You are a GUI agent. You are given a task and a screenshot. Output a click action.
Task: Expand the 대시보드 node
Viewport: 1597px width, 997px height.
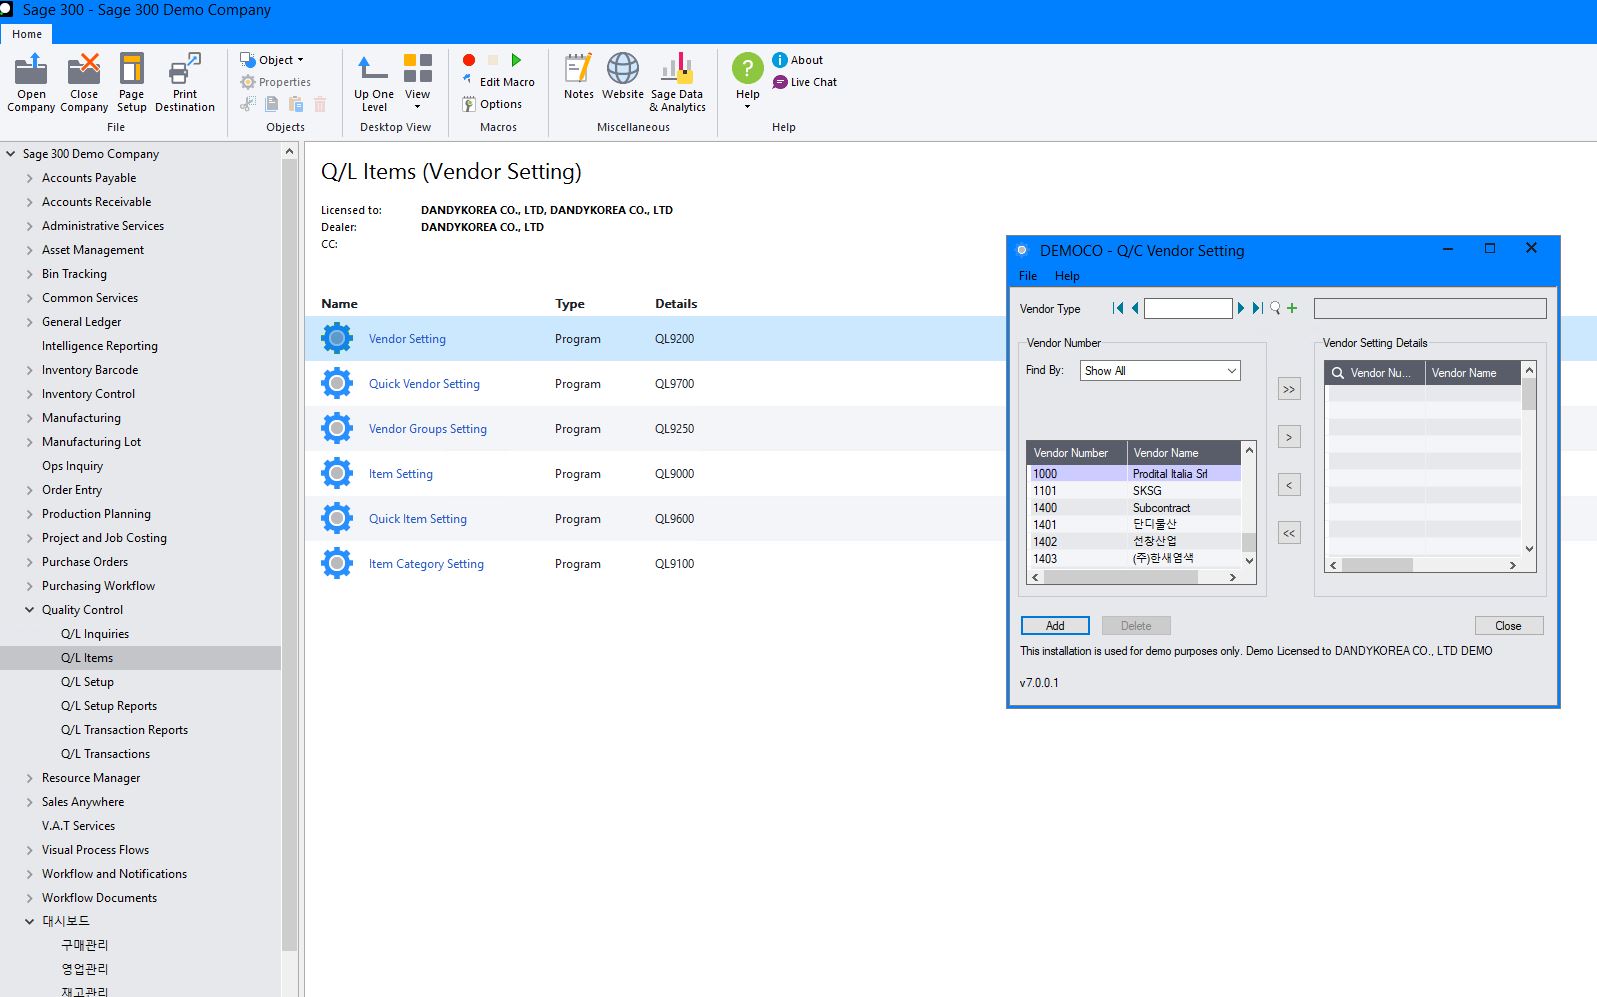click(29, 921)
